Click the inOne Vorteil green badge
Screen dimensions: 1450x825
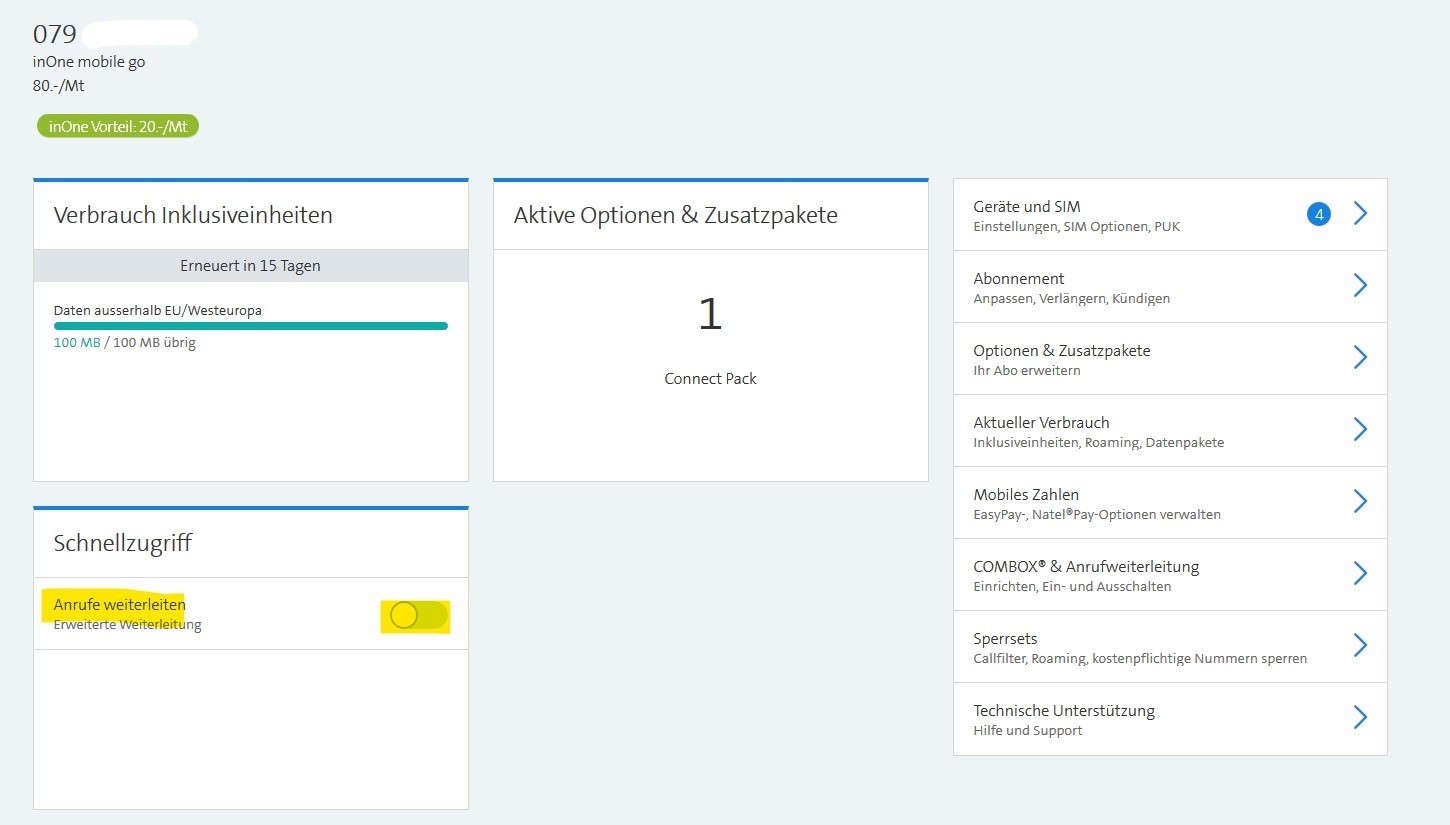[x=118, y=127]
